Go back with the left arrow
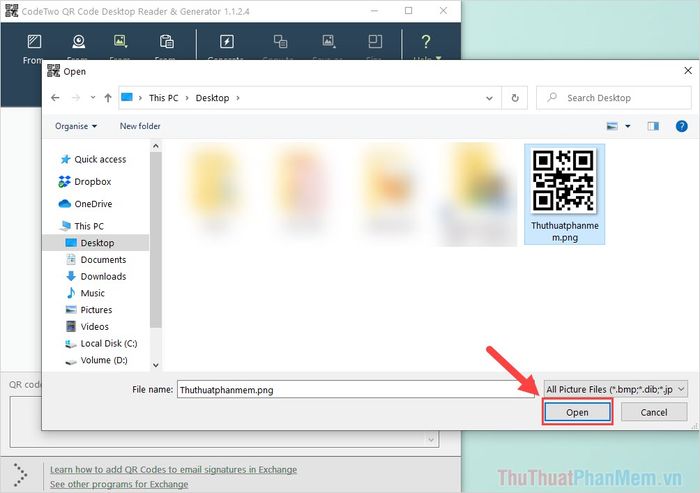This screenshot has height=493, width=700. (55, 97)
